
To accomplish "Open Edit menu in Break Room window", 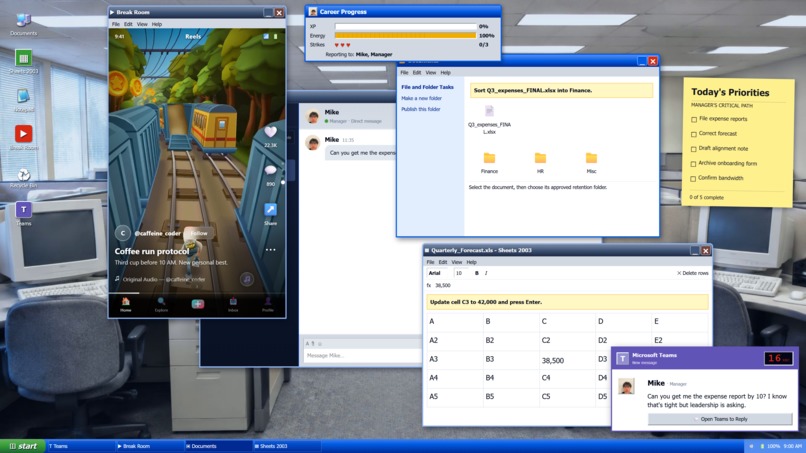I will (x=128, y=24).
